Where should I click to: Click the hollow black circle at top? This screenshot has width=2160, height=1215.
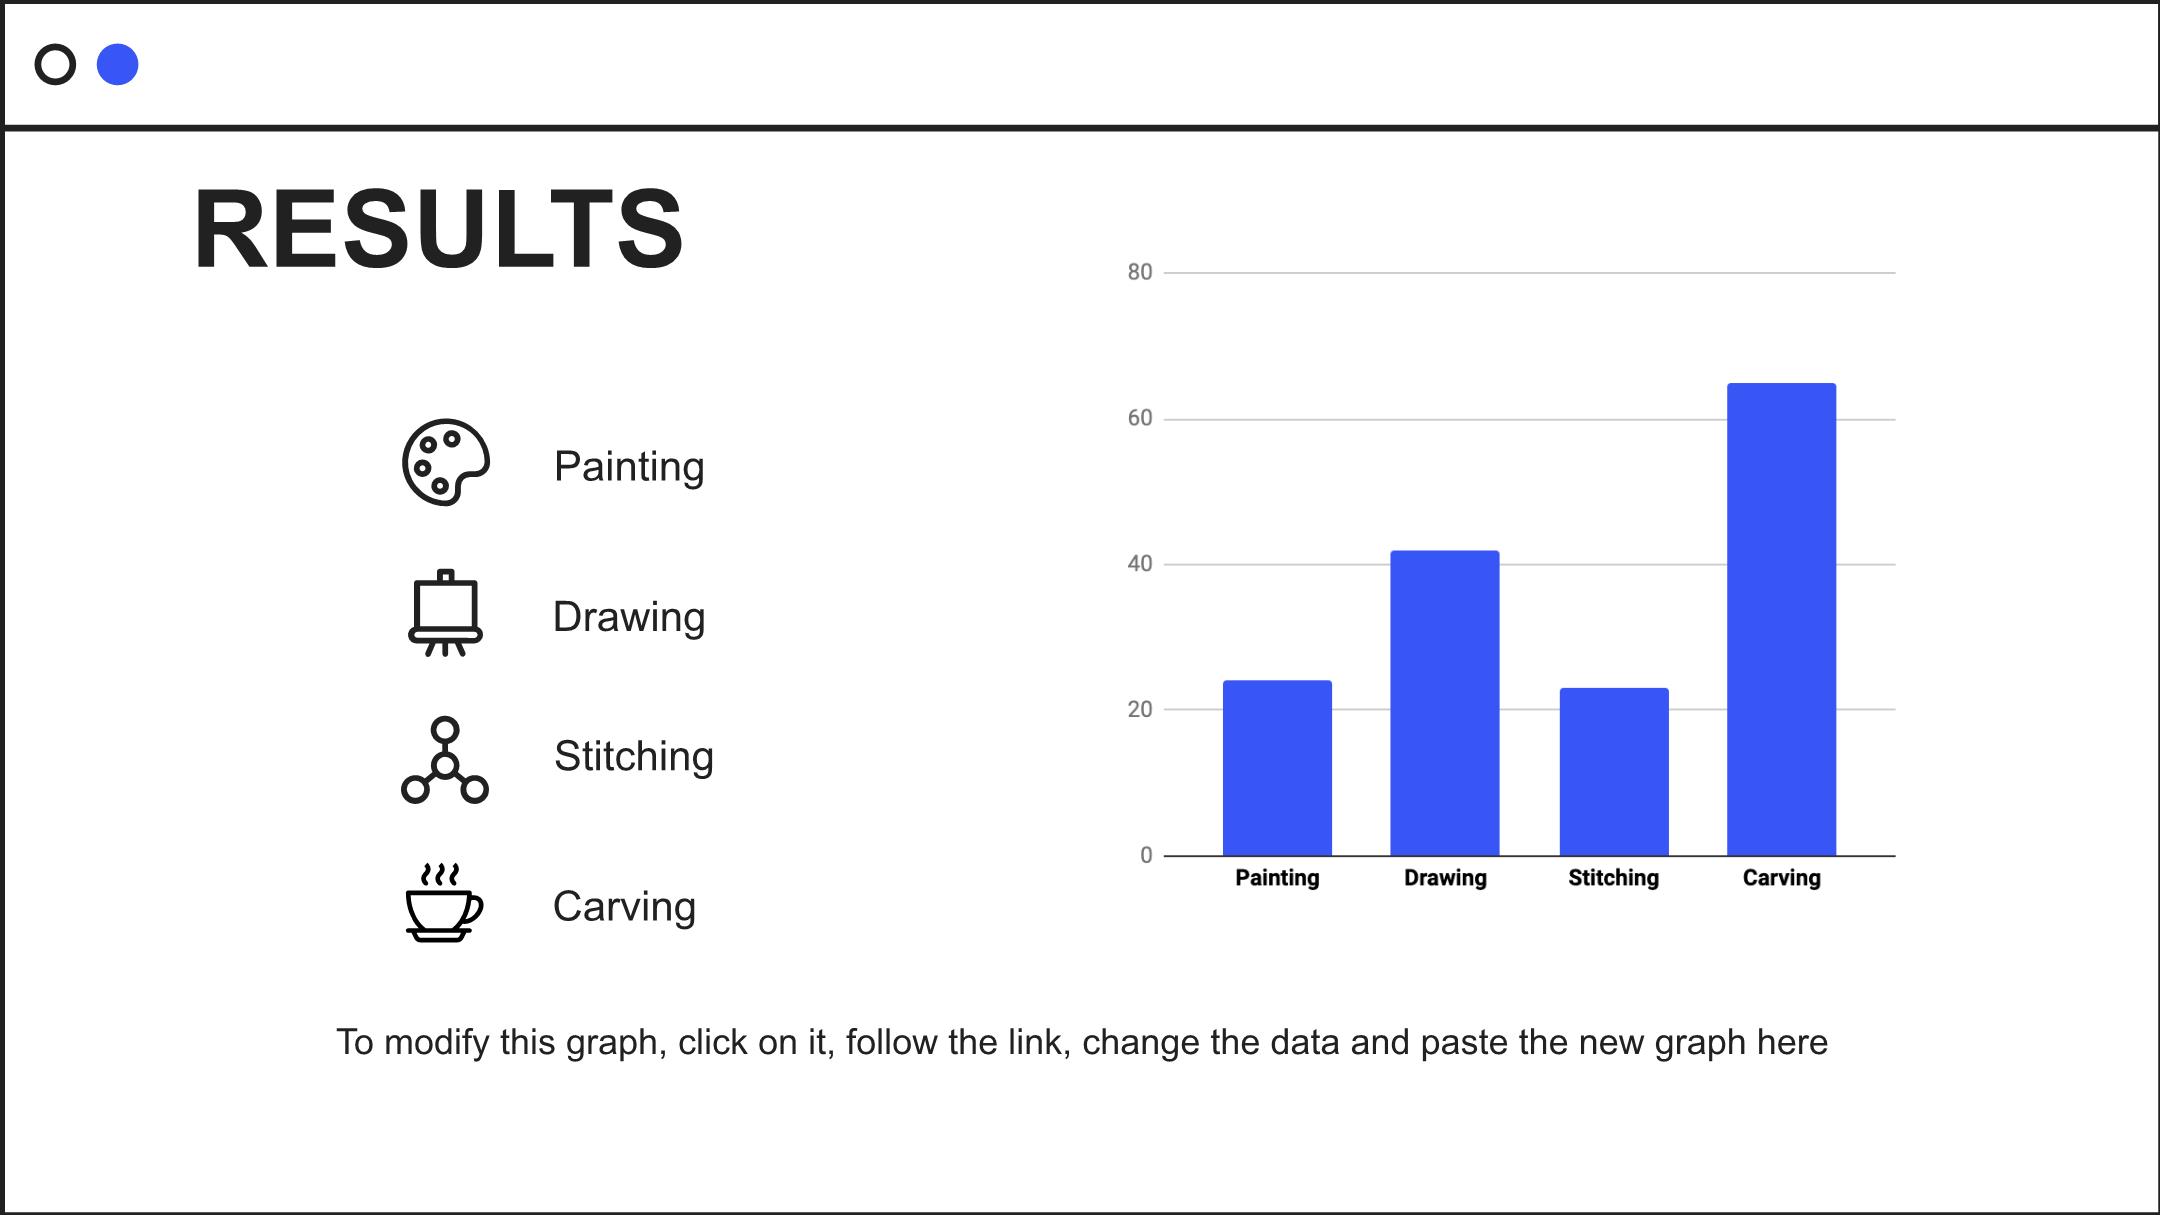[x=55, y=65]
